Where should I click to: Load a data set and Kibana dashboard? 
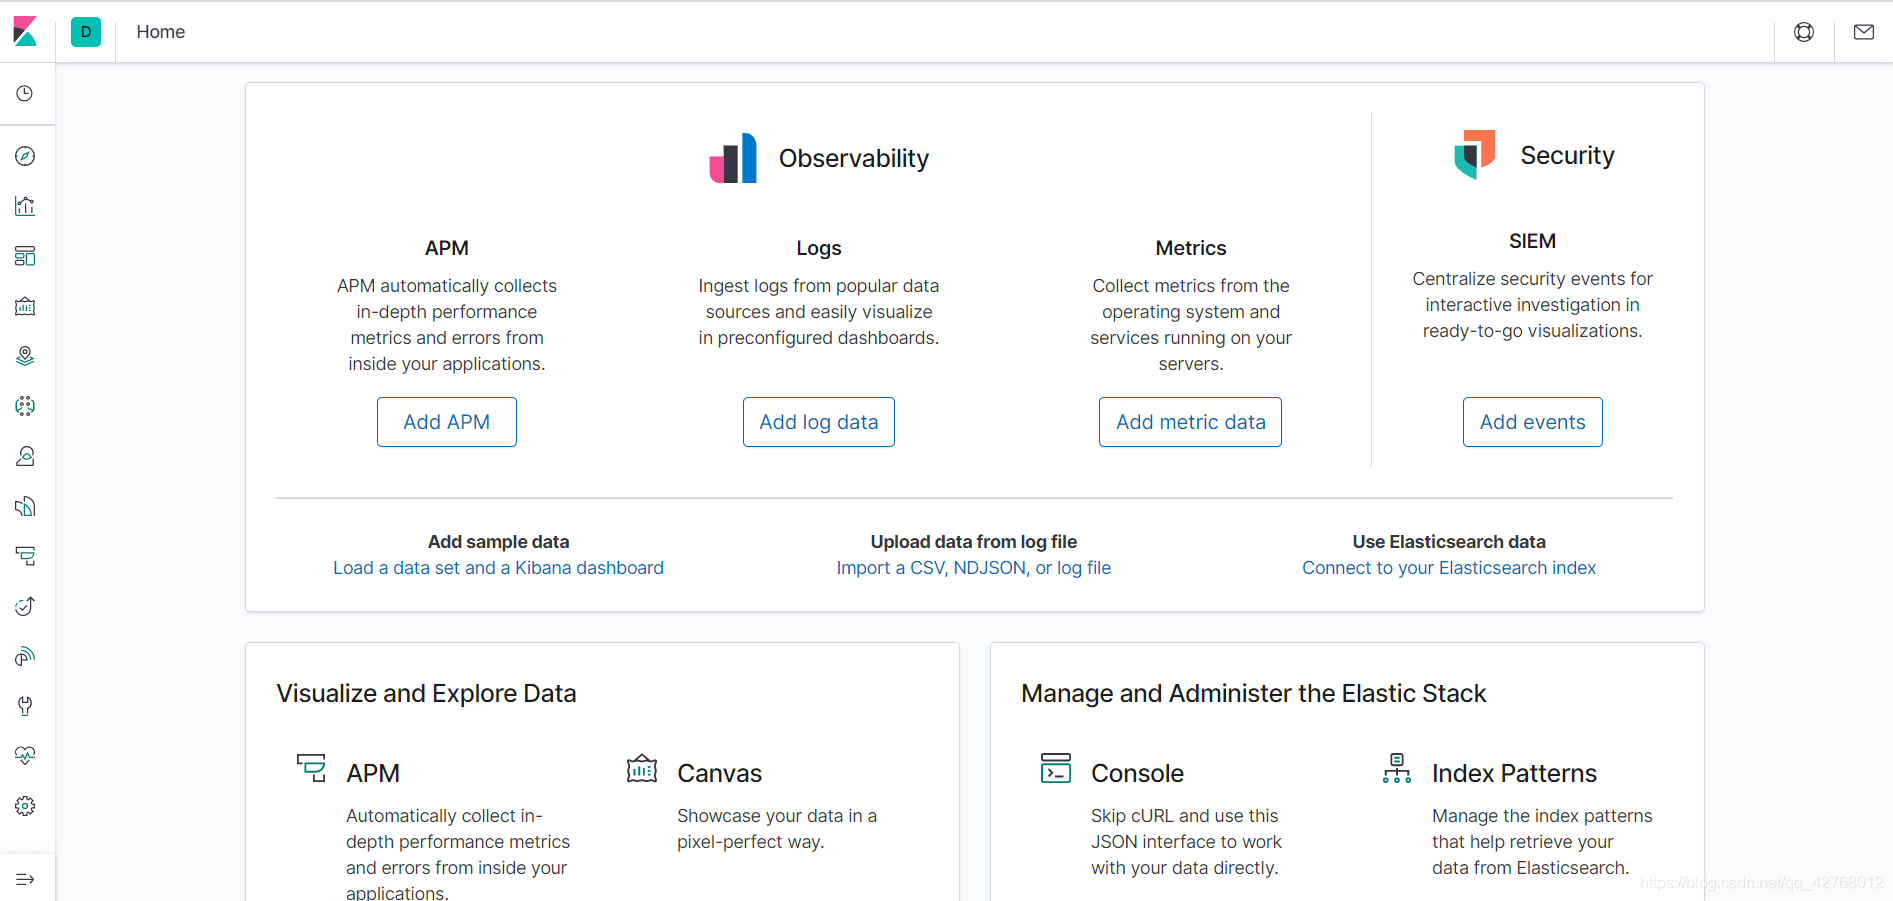[x=498, y=568]
